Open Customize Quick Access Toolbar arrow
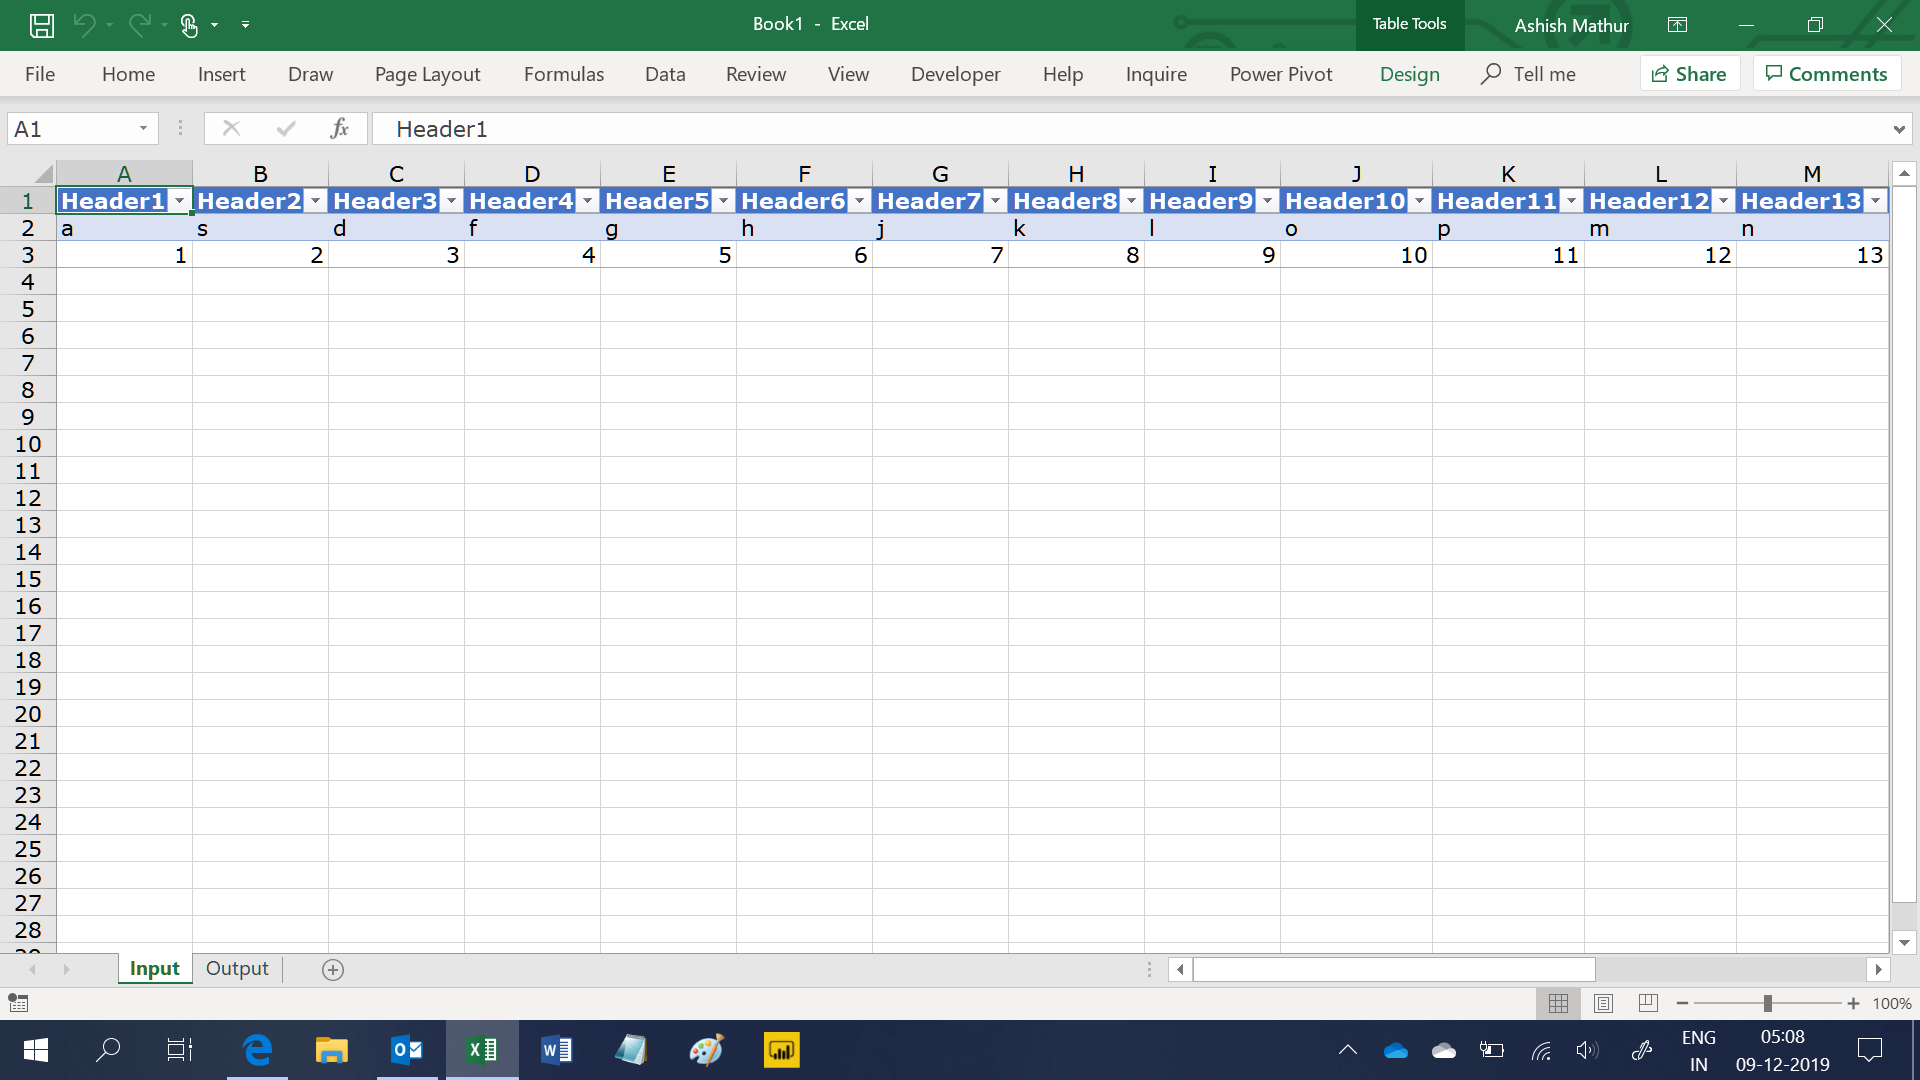 pyautogui.click(x=245, y=25)
